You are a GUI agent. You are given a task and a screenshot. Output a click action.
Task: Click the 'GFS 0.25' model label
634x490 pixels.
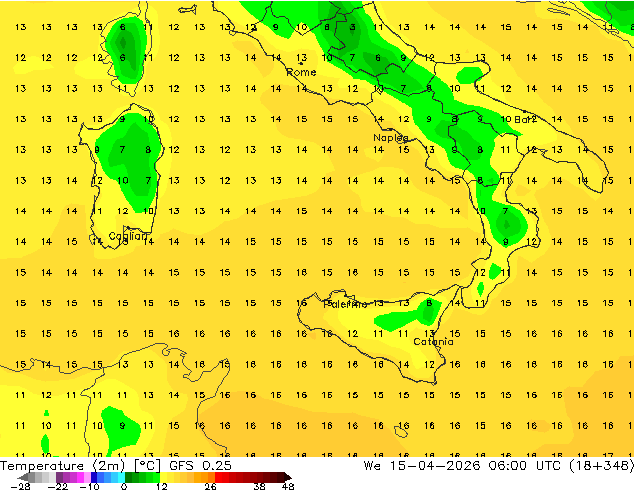click(200, 466)
